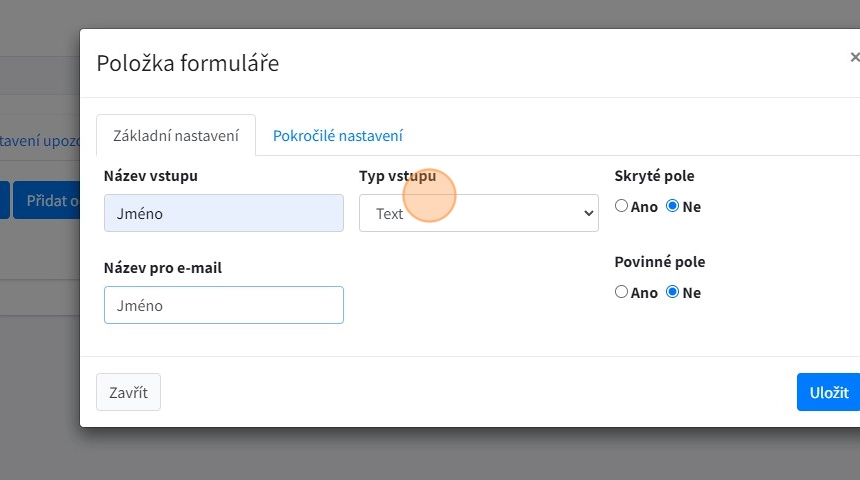Click the Typ vstupu label
Image resolution: width=860 pixels, height=480 pixels.
[397, 176]
